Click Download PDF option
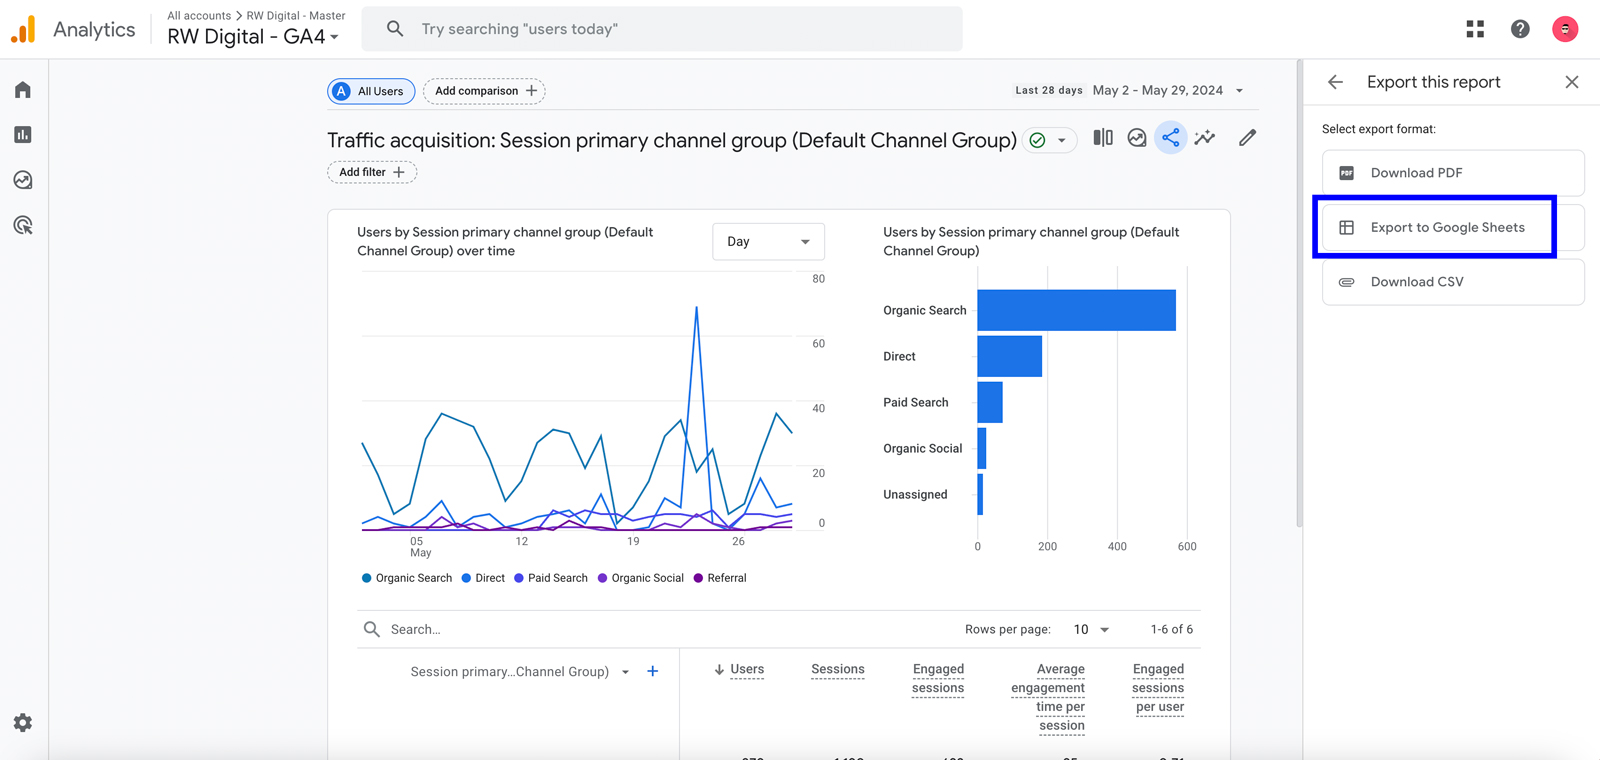Image resolution: width=1600 pixels, height=760 pixels. click(1453, 173)
